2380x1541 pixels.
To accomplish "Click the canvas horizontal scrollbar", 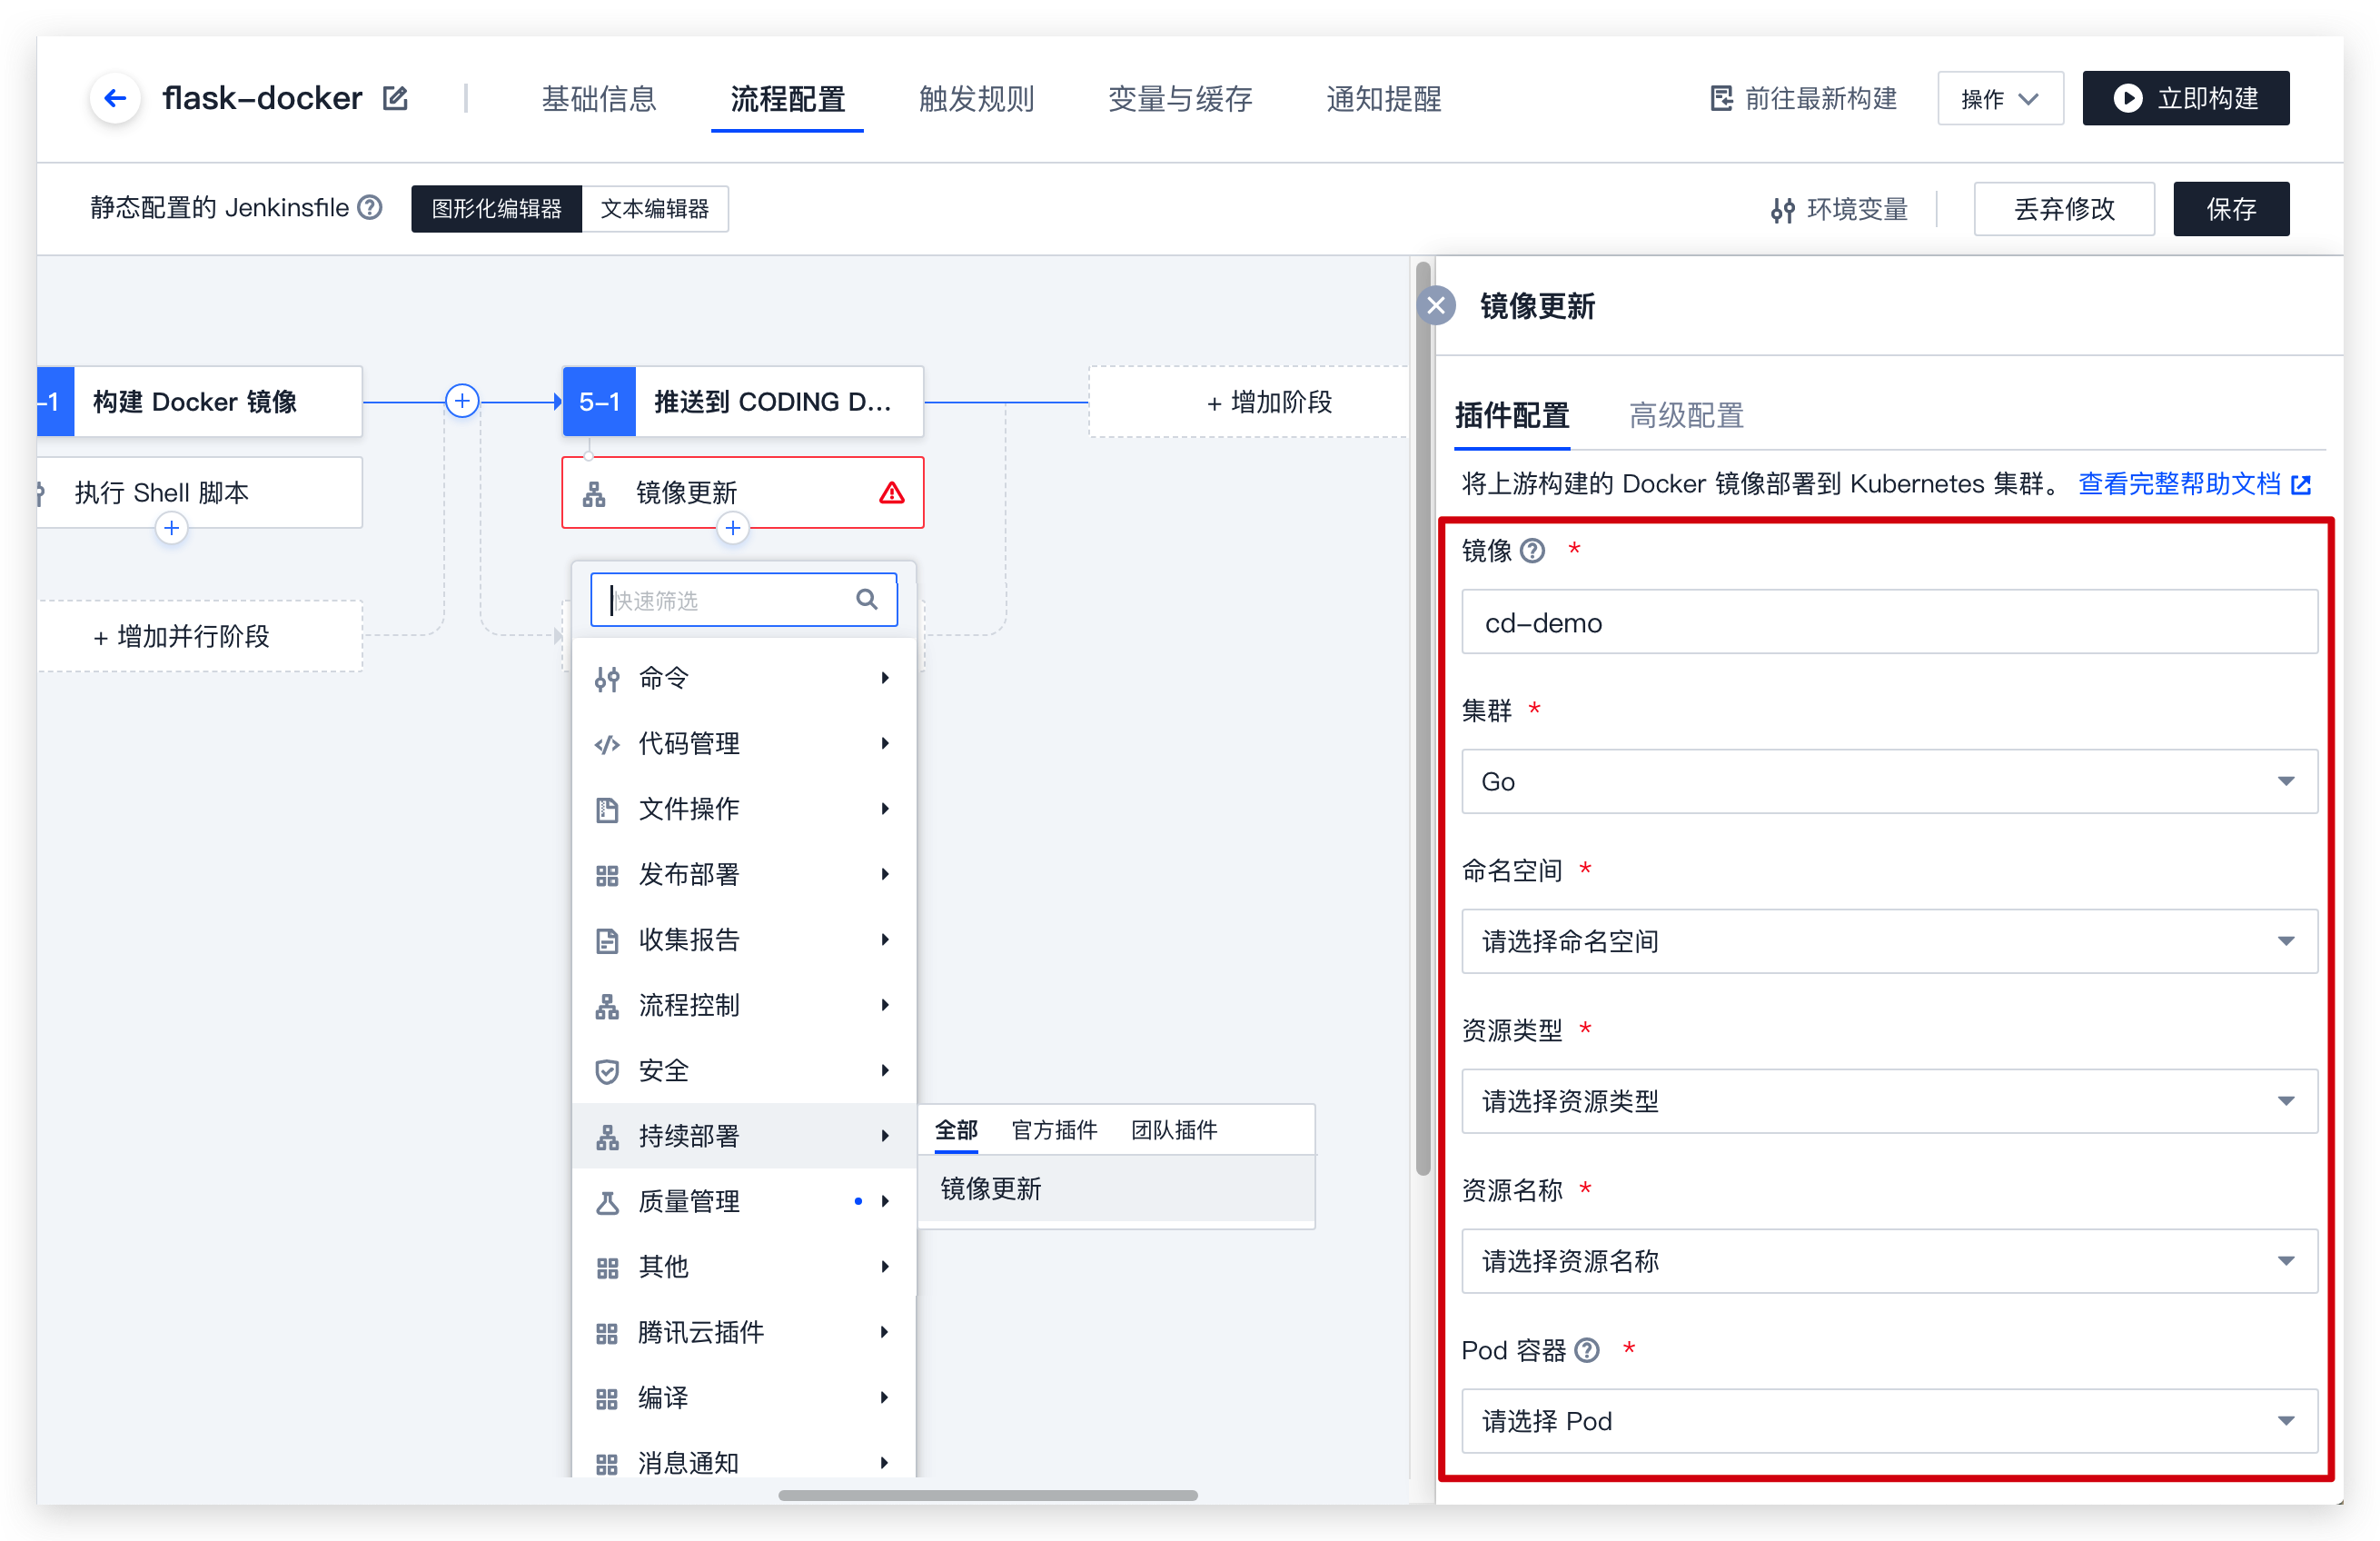I will 987,1495.
